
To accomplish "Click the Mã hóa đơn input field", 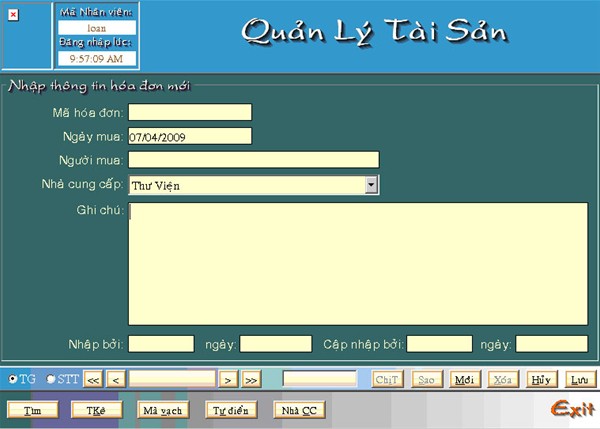I will [x=190, y=112].
